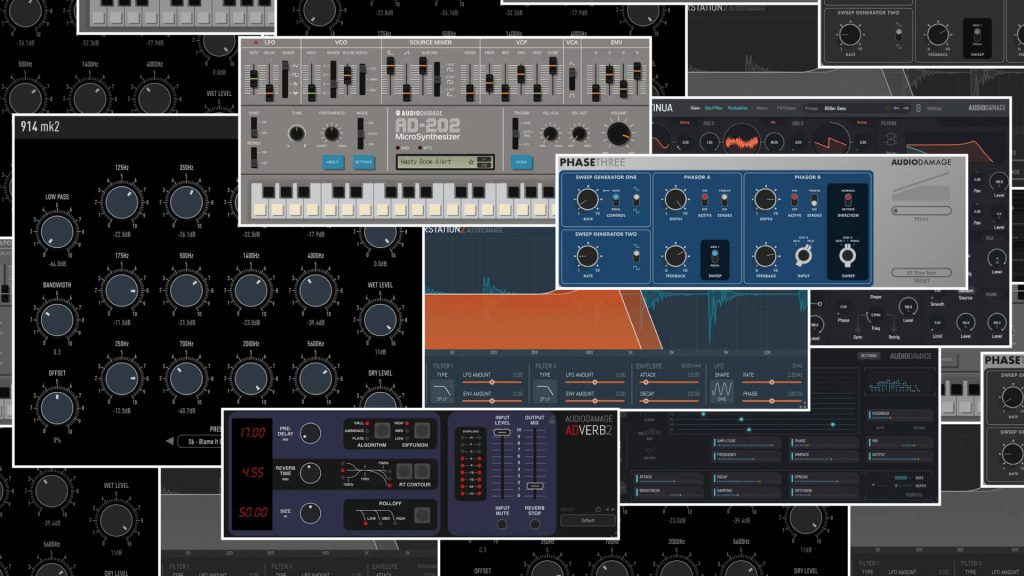
Task: Click the Phasor B Feedback knob in front PhaseThree
Action: pyautogui.click(x=765, y=255)
